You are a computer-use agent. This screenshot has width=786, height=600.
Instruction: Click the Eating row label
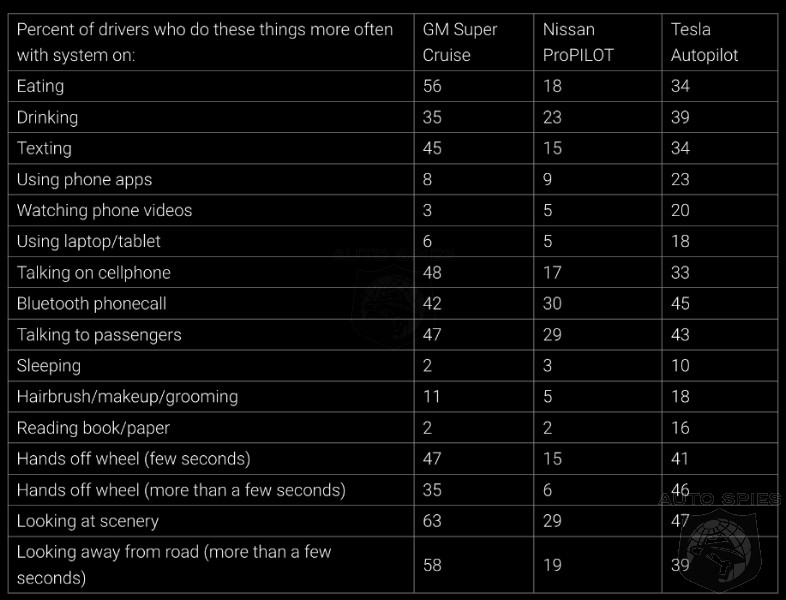pos(40,86)
